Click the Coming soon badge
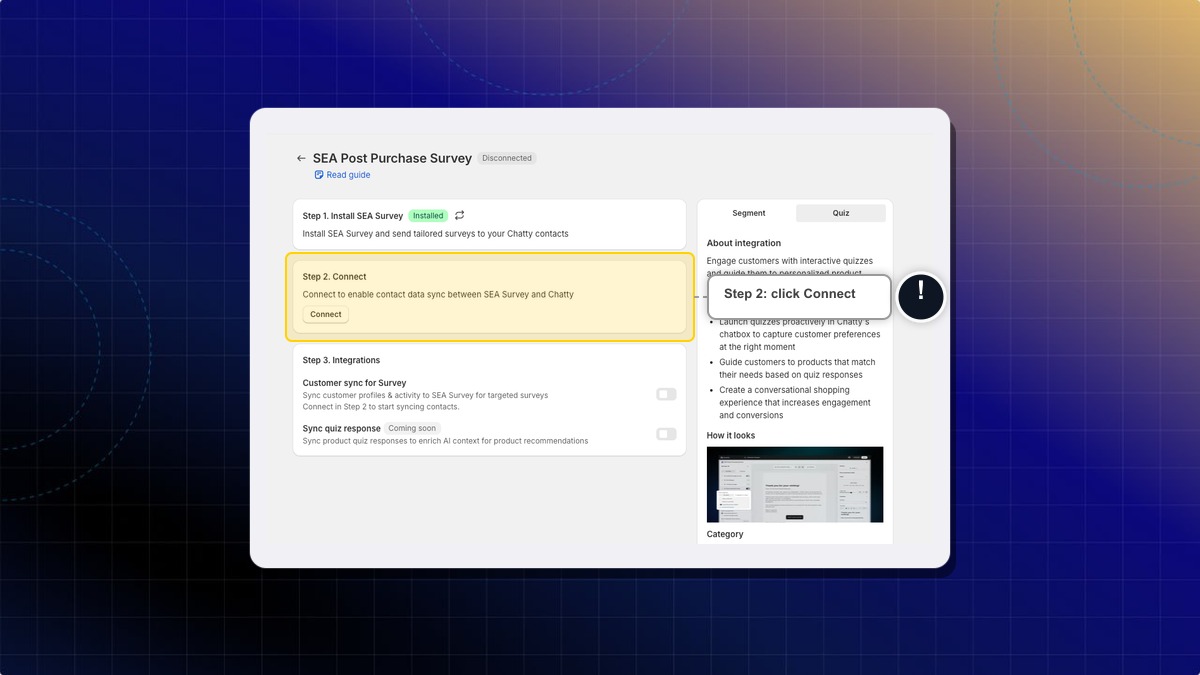This screenshot has width=1200, height=675. tap(412, 428)
